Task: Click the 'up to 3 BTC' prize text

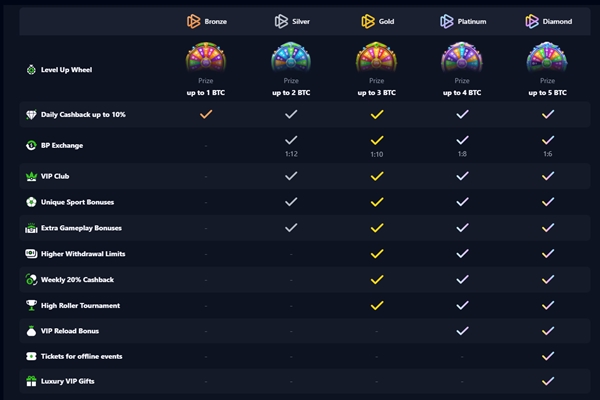Action: [x=377, y=93]
